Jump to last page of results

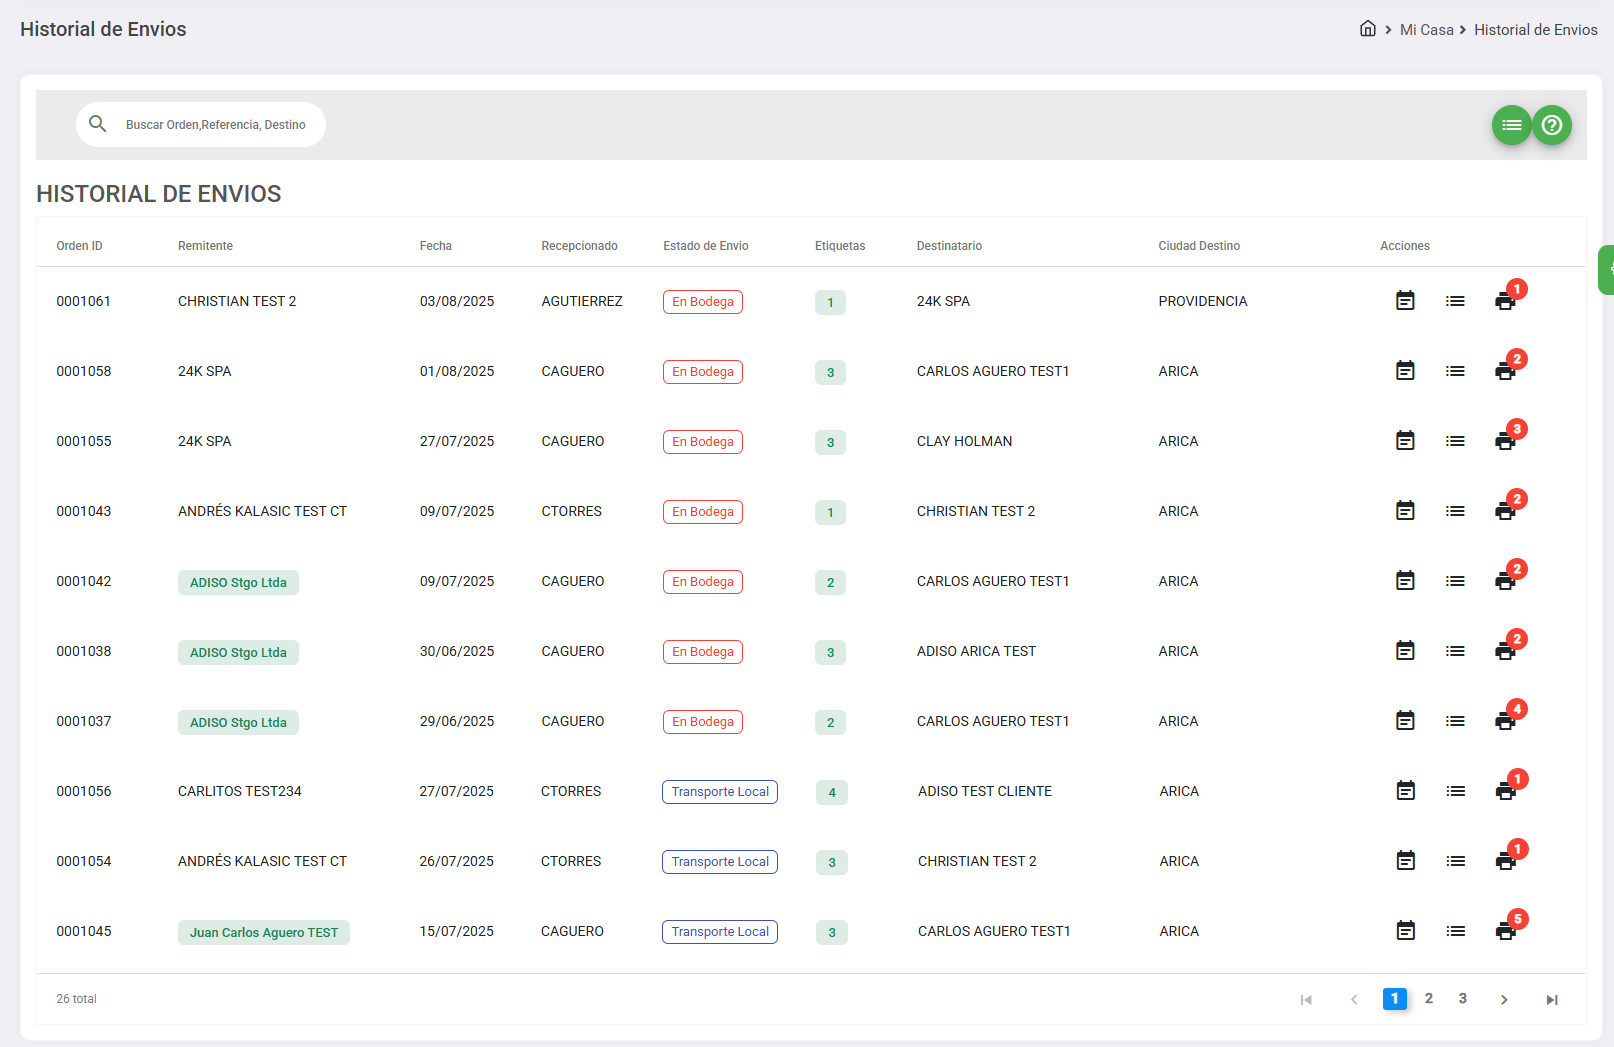[x=1552, y=999]
